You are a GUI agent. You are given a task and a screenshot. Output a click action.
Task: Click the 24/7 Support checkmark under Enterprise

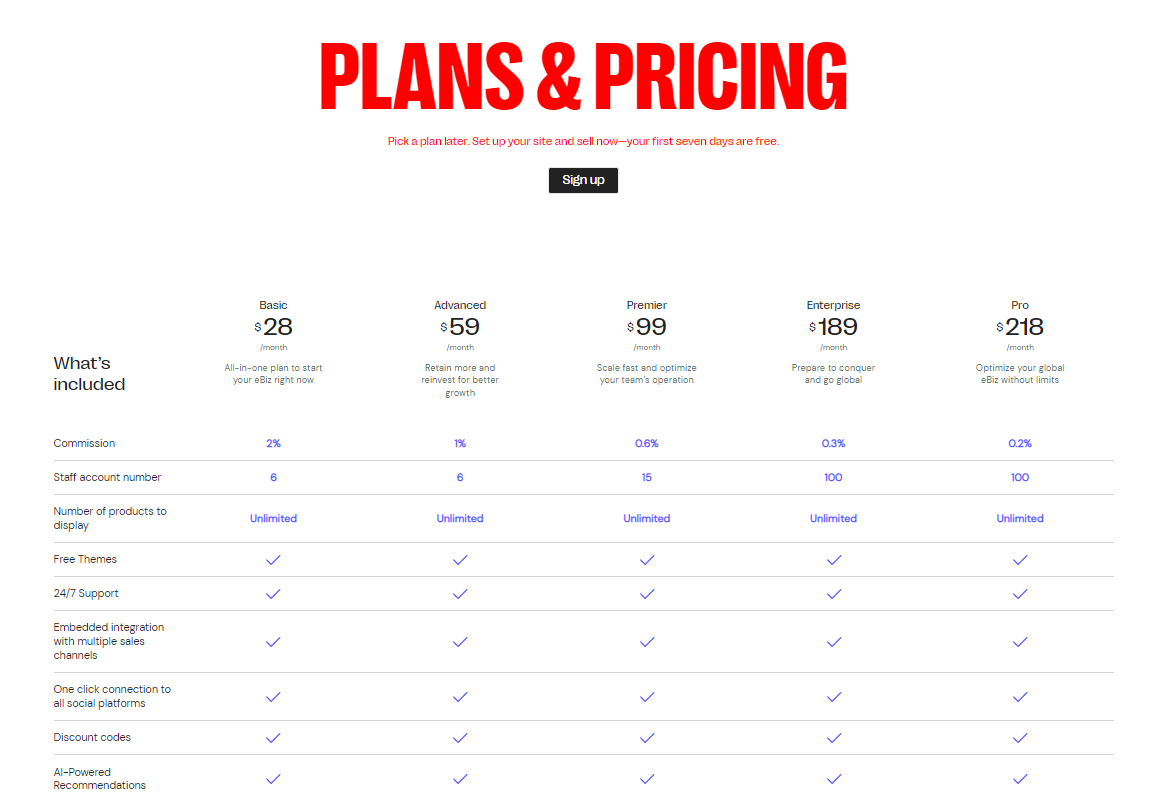click(x=833, y=593)
